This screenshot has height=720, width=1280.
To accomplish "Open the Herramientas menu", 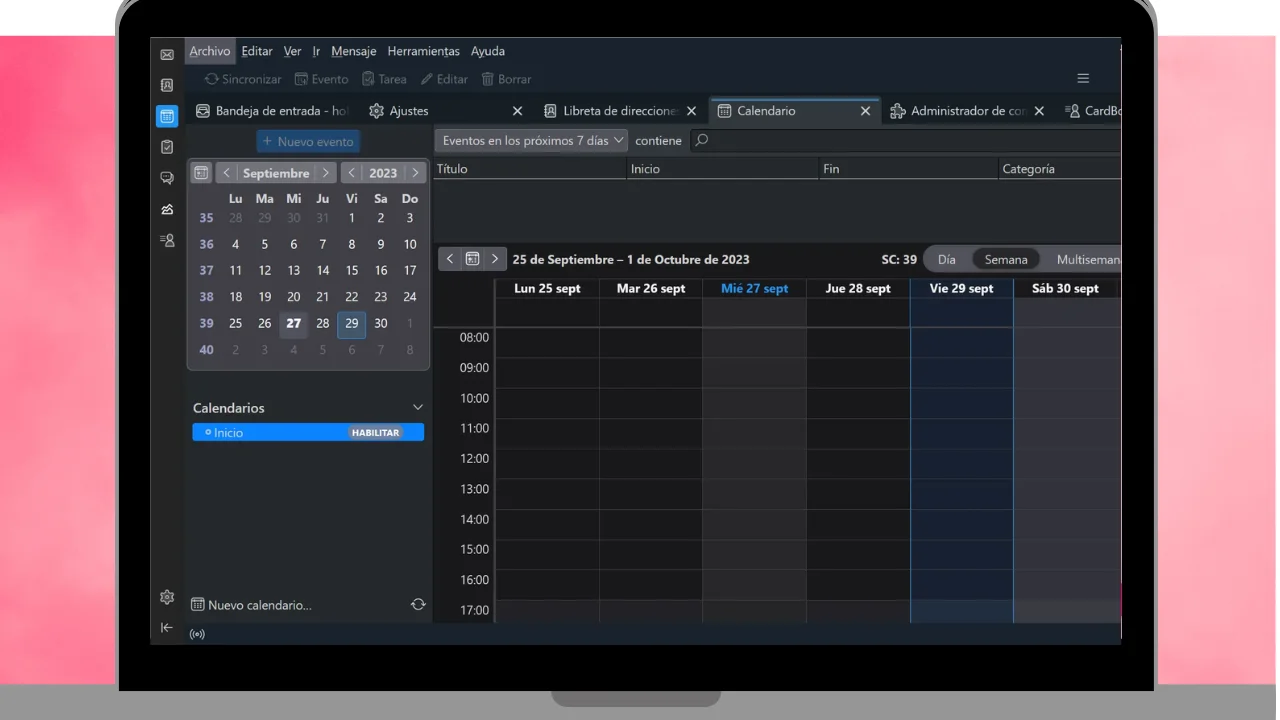I will [424, 51].
